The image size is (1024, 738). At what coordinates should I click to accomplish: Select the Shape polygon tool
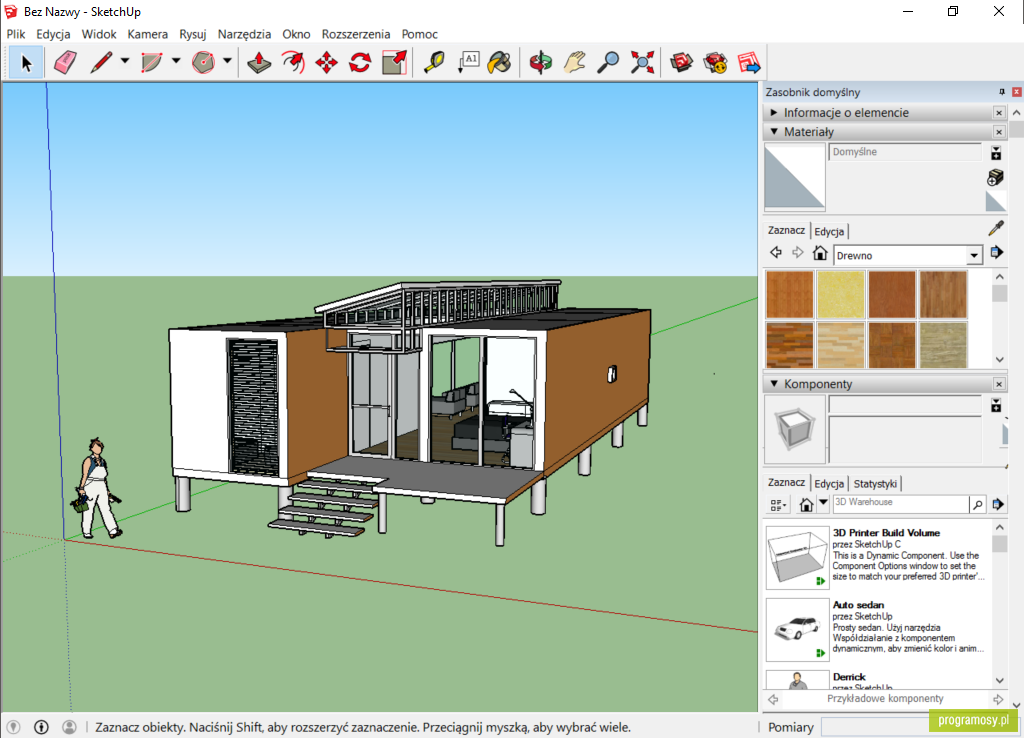tap(203, 63)
